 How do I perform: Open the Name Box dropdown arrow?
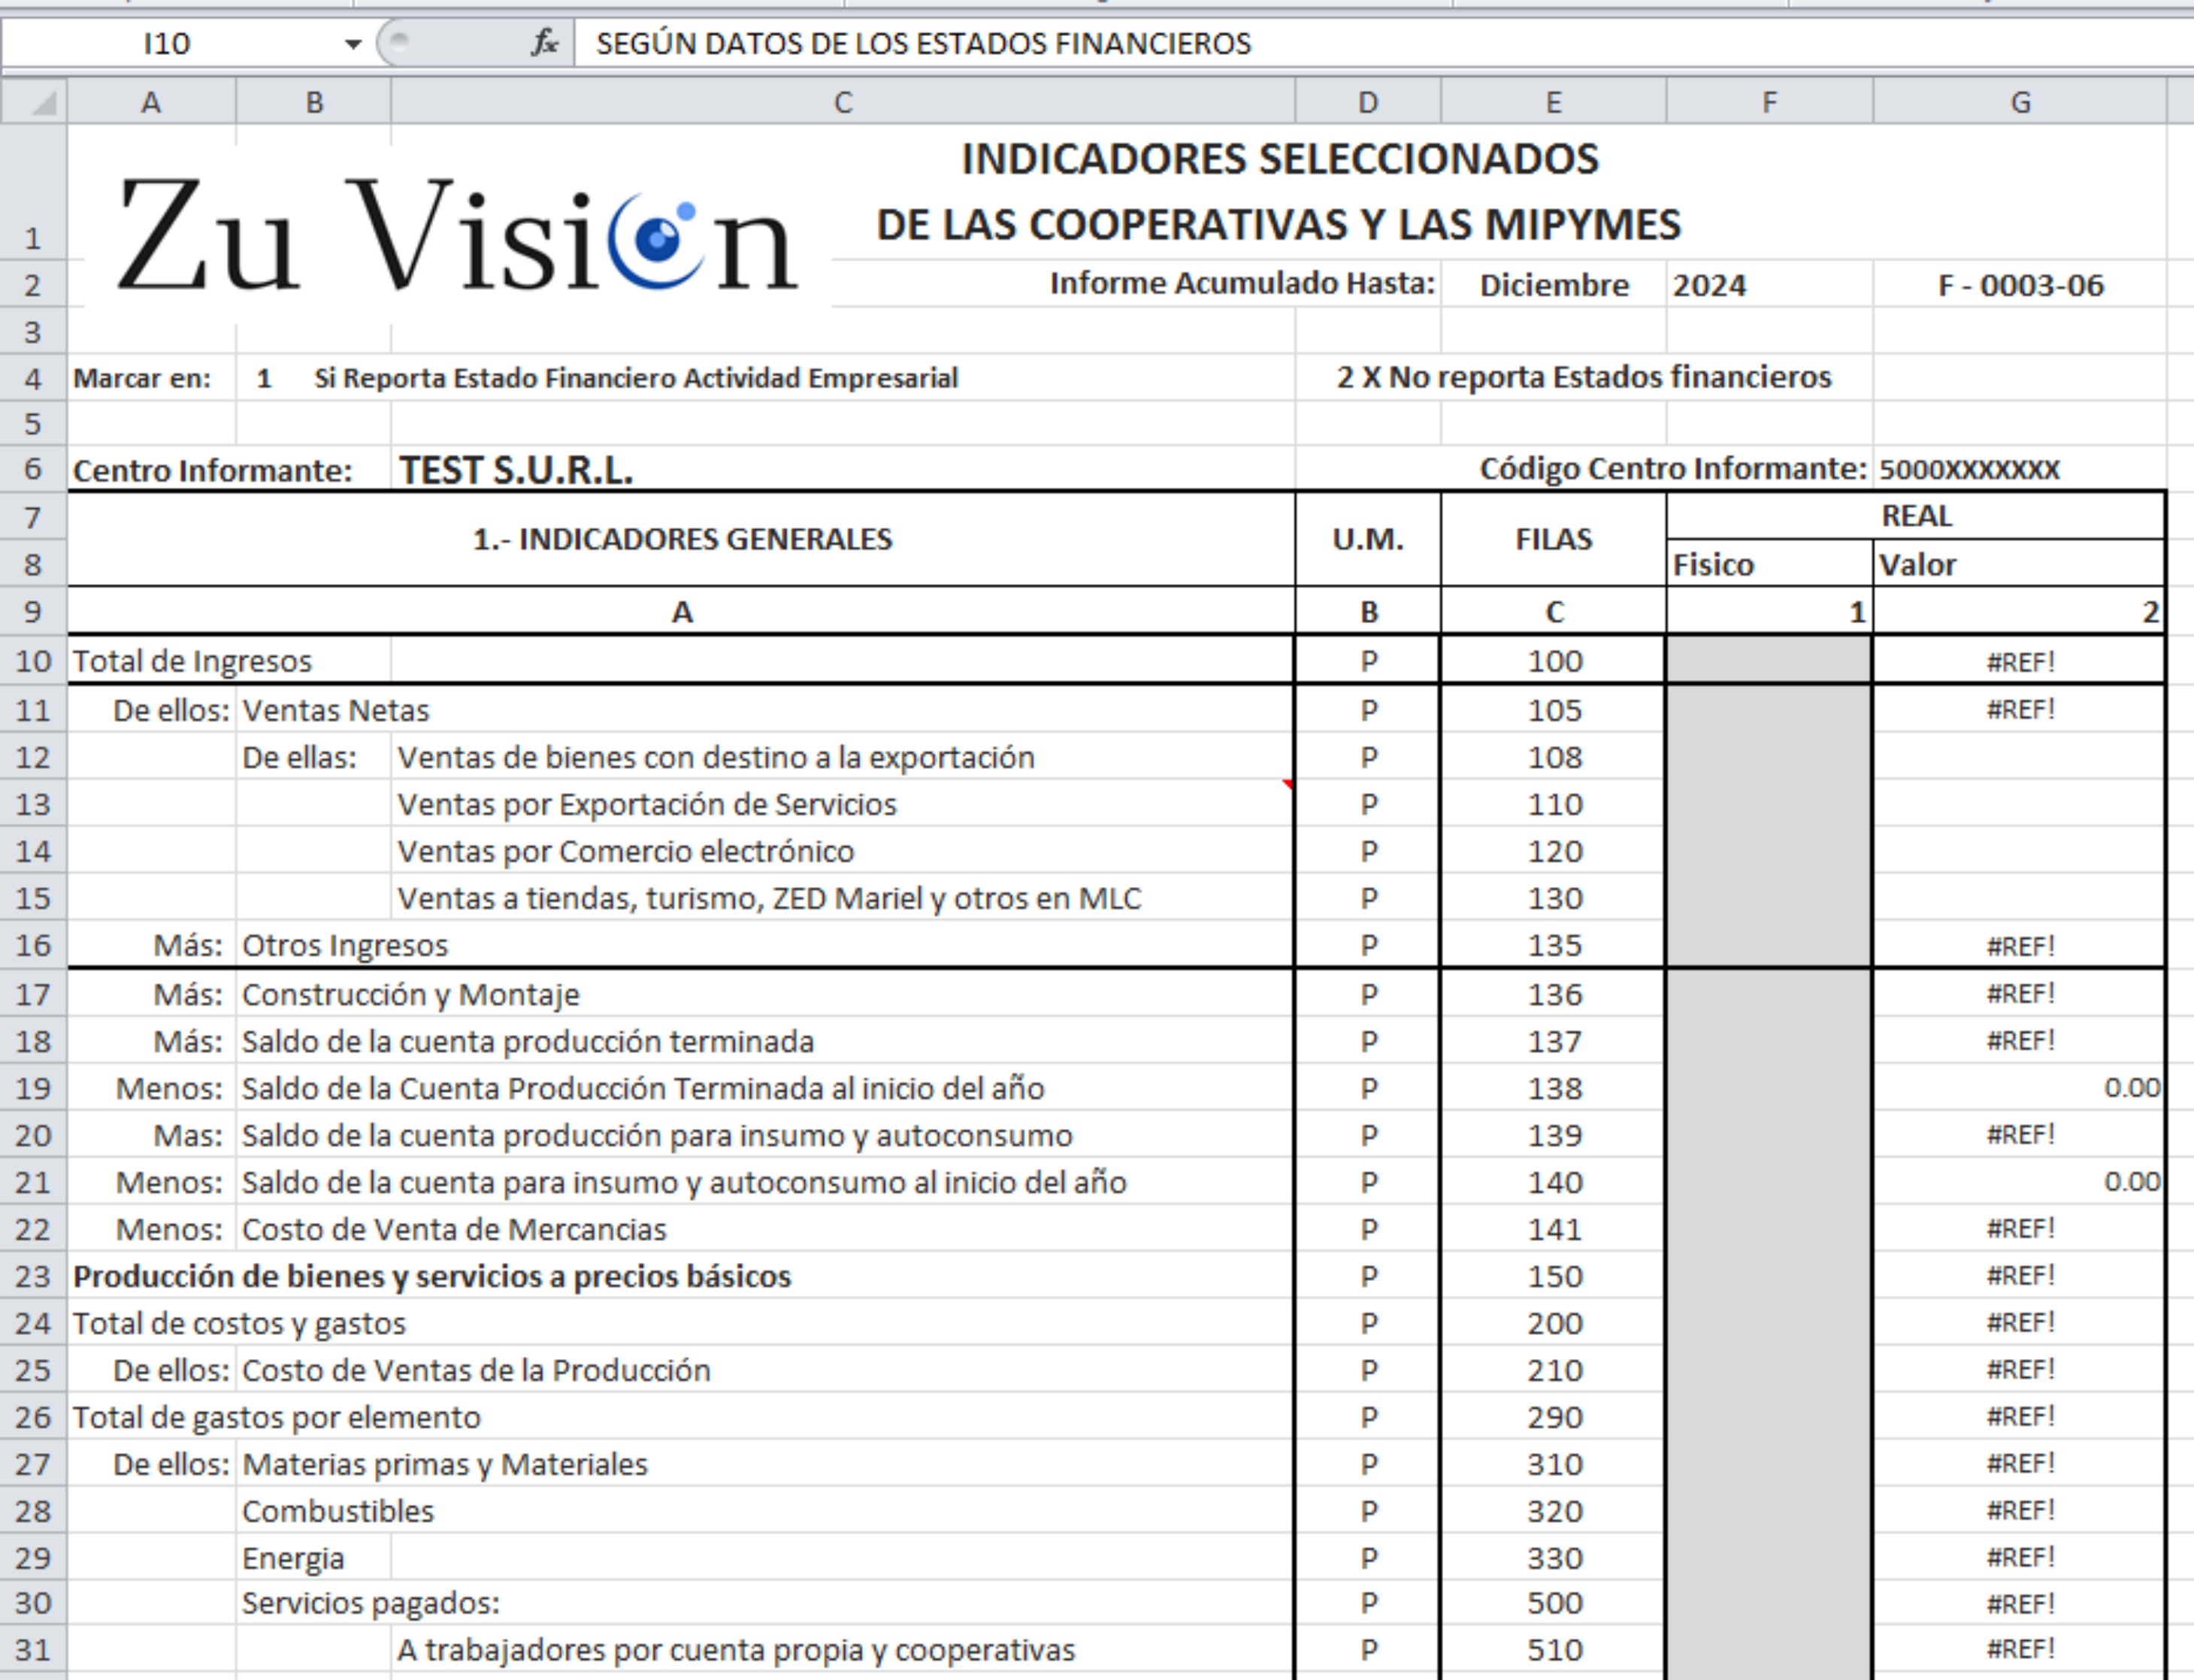pyautogui.click(x=352, y=44)
